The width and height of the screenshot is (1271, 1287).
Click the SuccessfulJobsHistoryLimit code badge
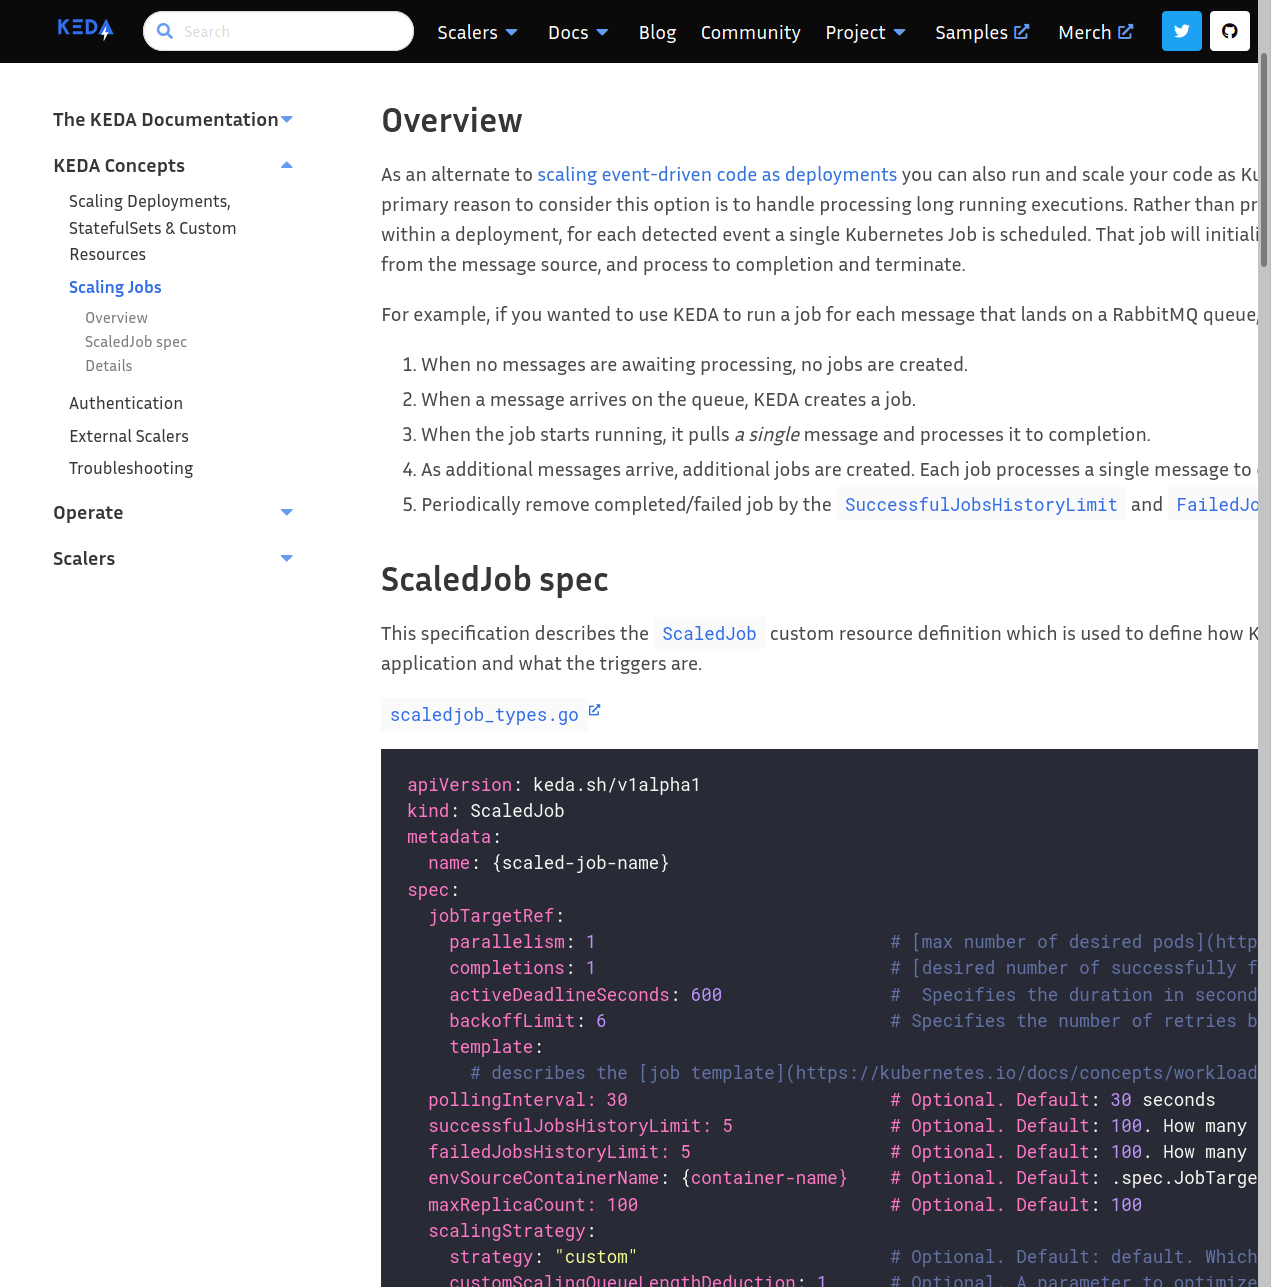coord(981,505)
